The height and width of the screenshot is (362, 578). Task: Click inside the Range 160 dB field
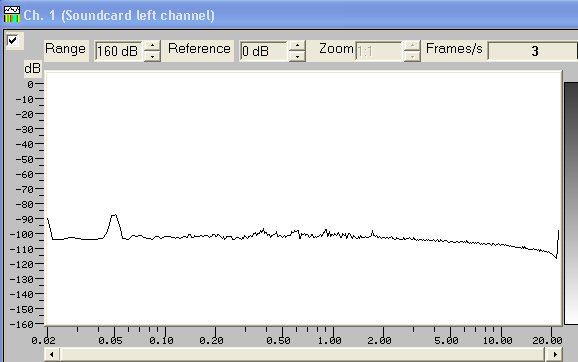(119, 51)
